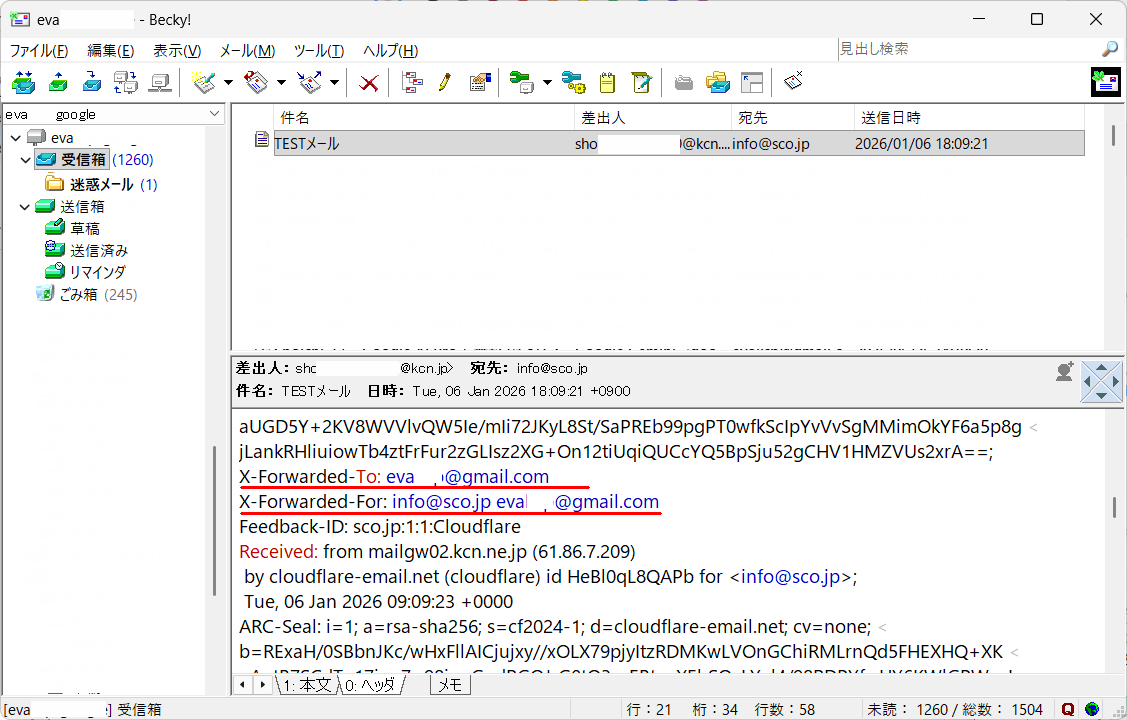
Task: Delete TESTメール using the red X icon
Action: click(368, 82)
